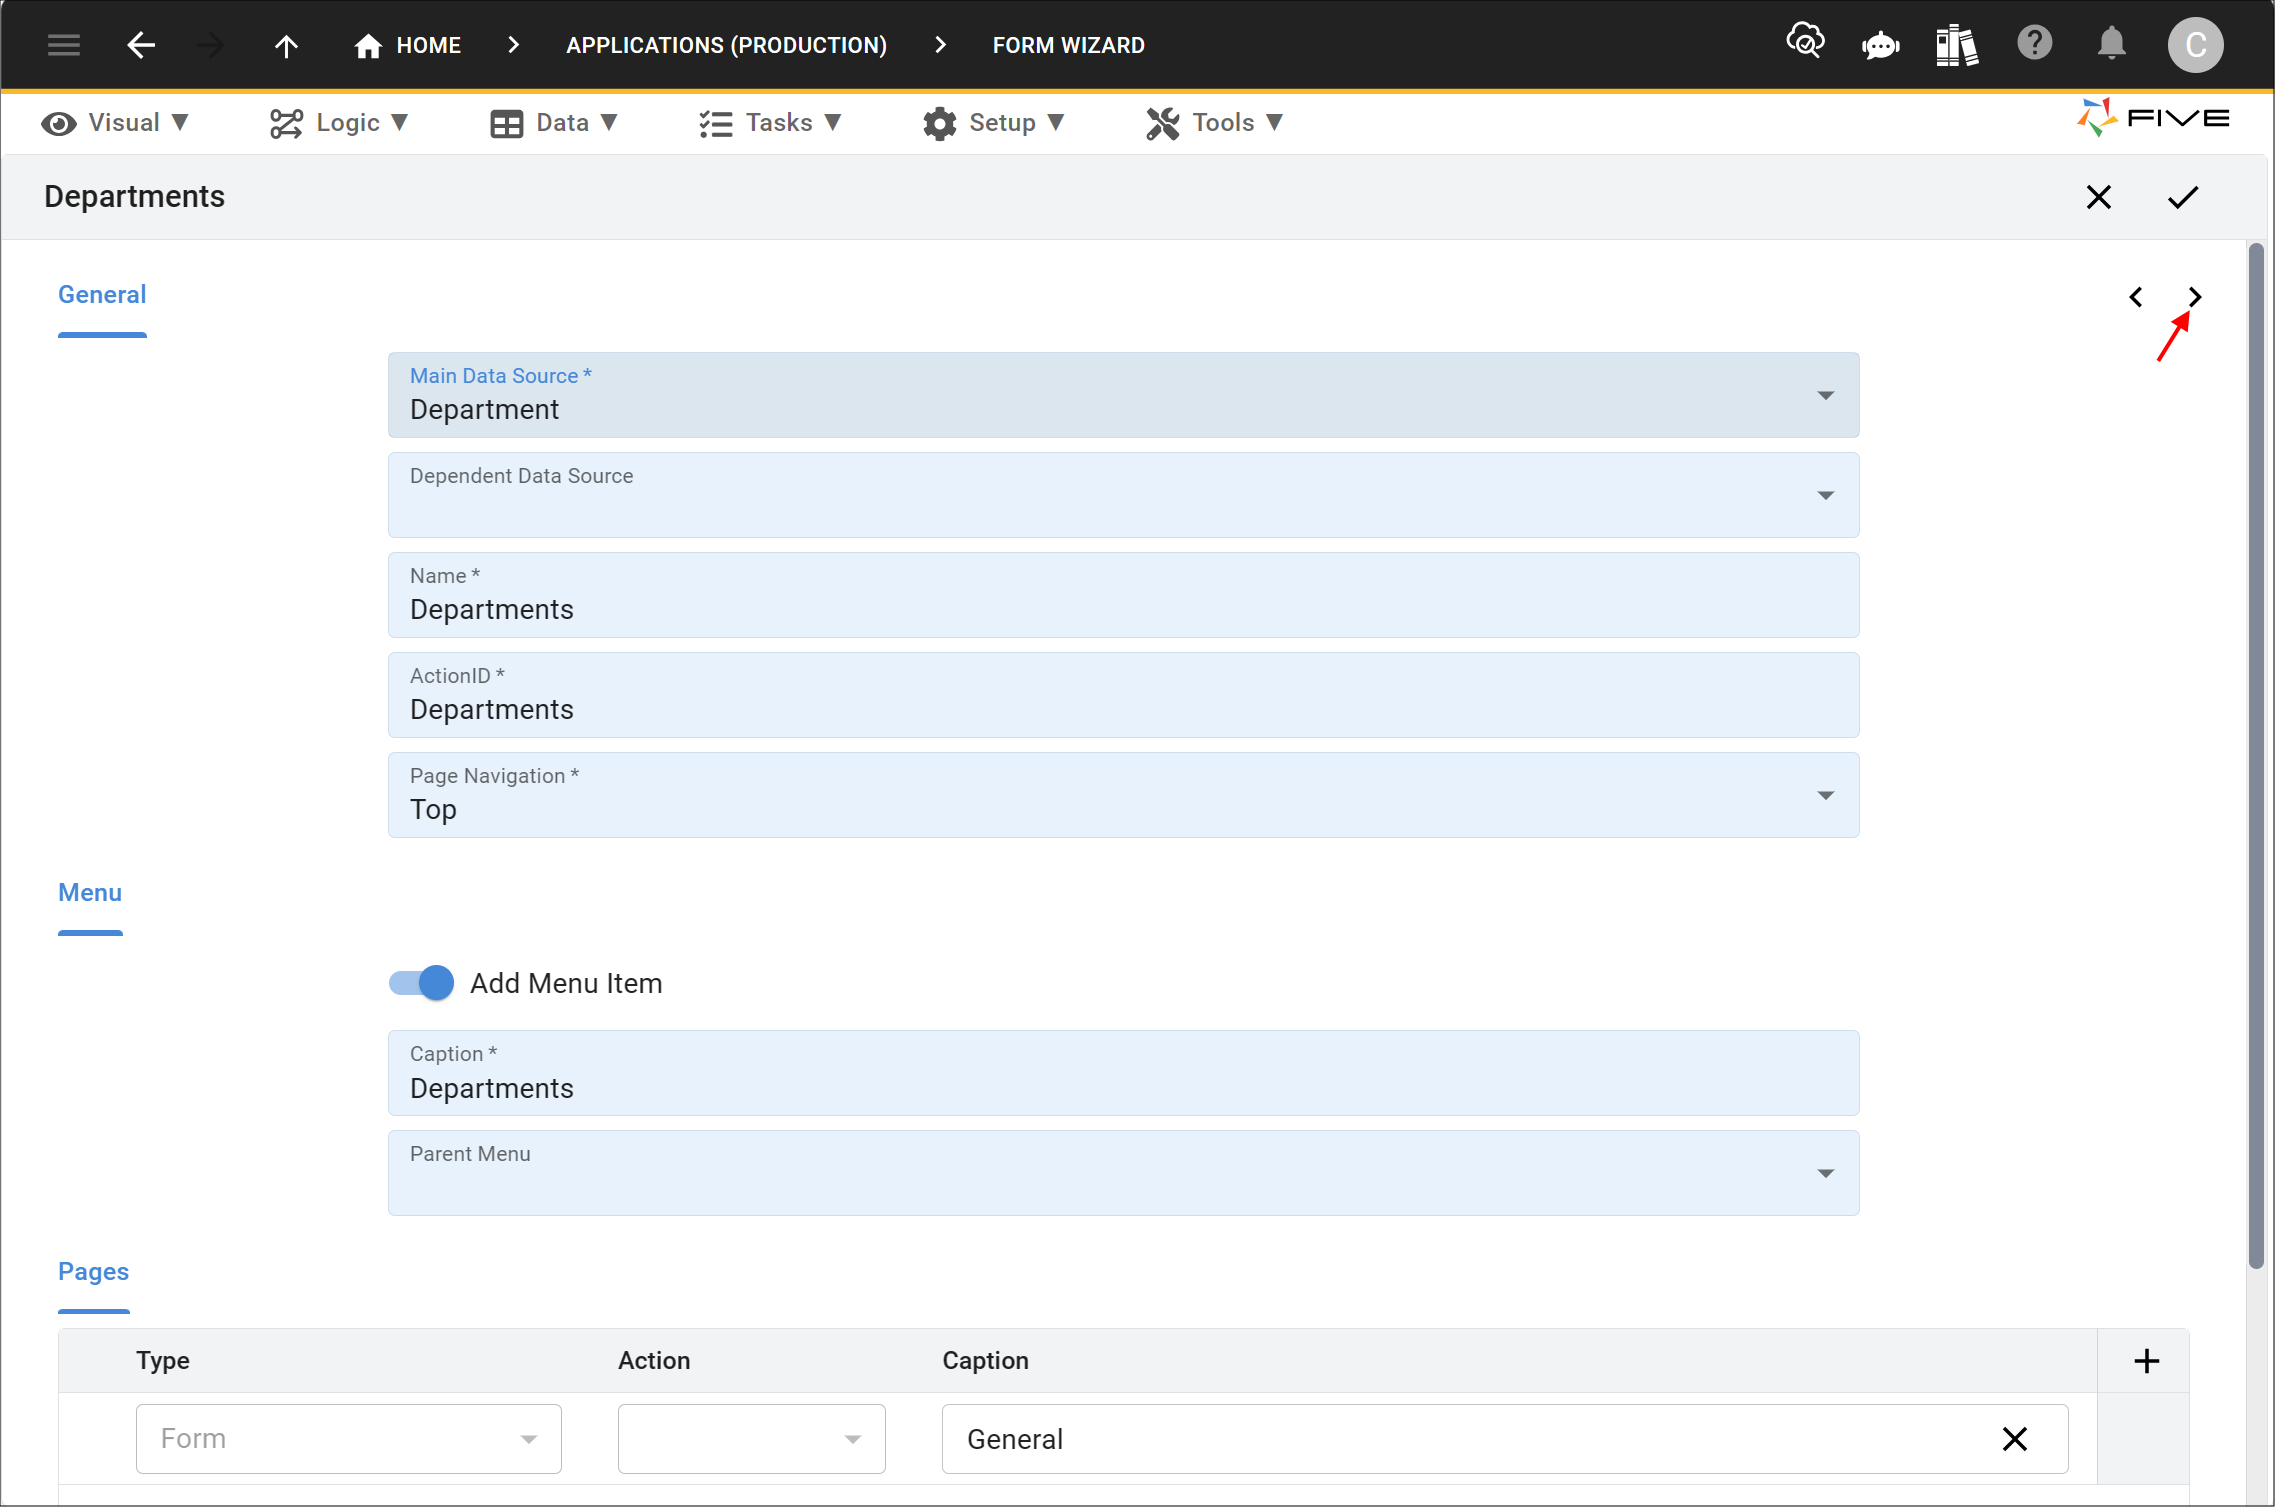The height and width of the screenshot is (1507, 2275).
Task: Cancel the form with the X icon
Action: pyautogui.click(x=2099, y=197)
